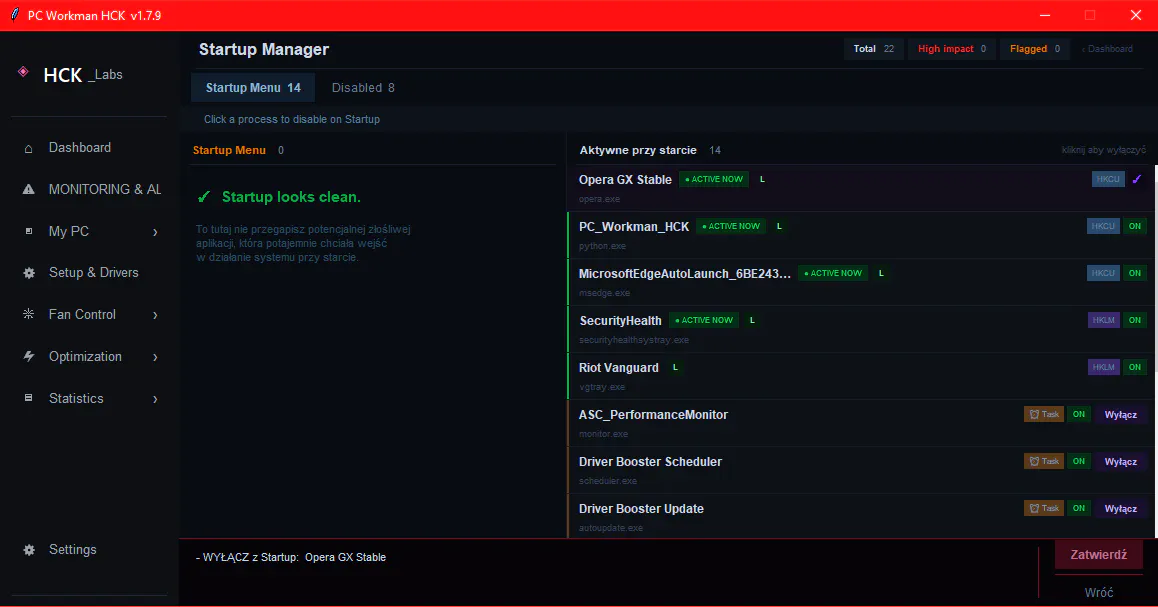Image resolution: width=1158 pixels, height=607 pixels.
Task: Click the HKLM badge on SecurityHealth row
Action: [1104, 320]
